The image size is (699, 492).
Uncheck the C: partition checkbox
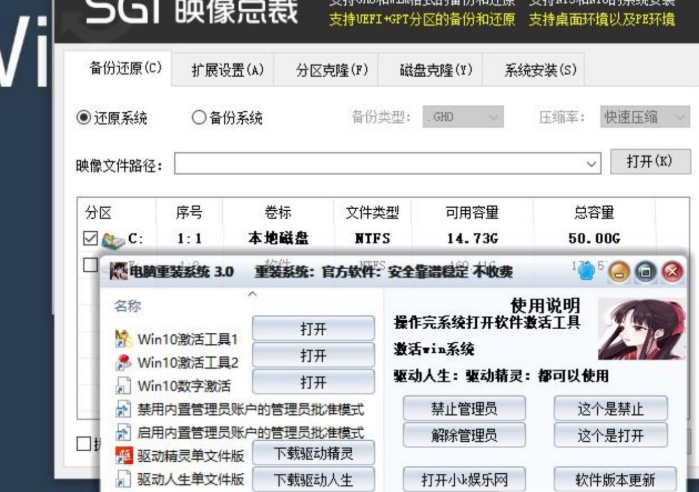pyautogui.click(x=90, y=238)
